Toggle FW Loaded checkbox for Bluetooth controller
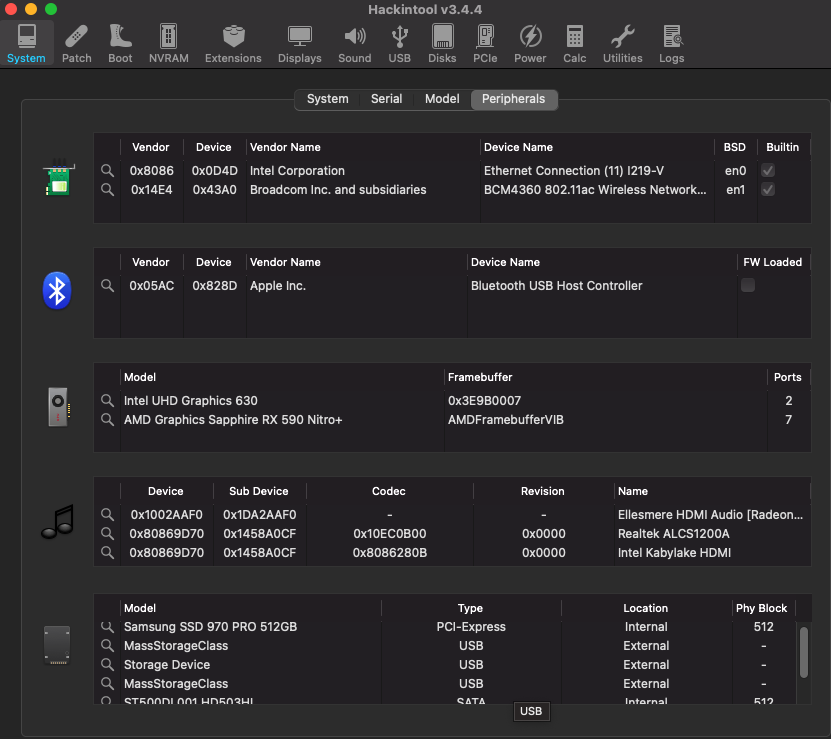Image resolution: width=831 pixels, height=739 pixels. pos(748,285)
